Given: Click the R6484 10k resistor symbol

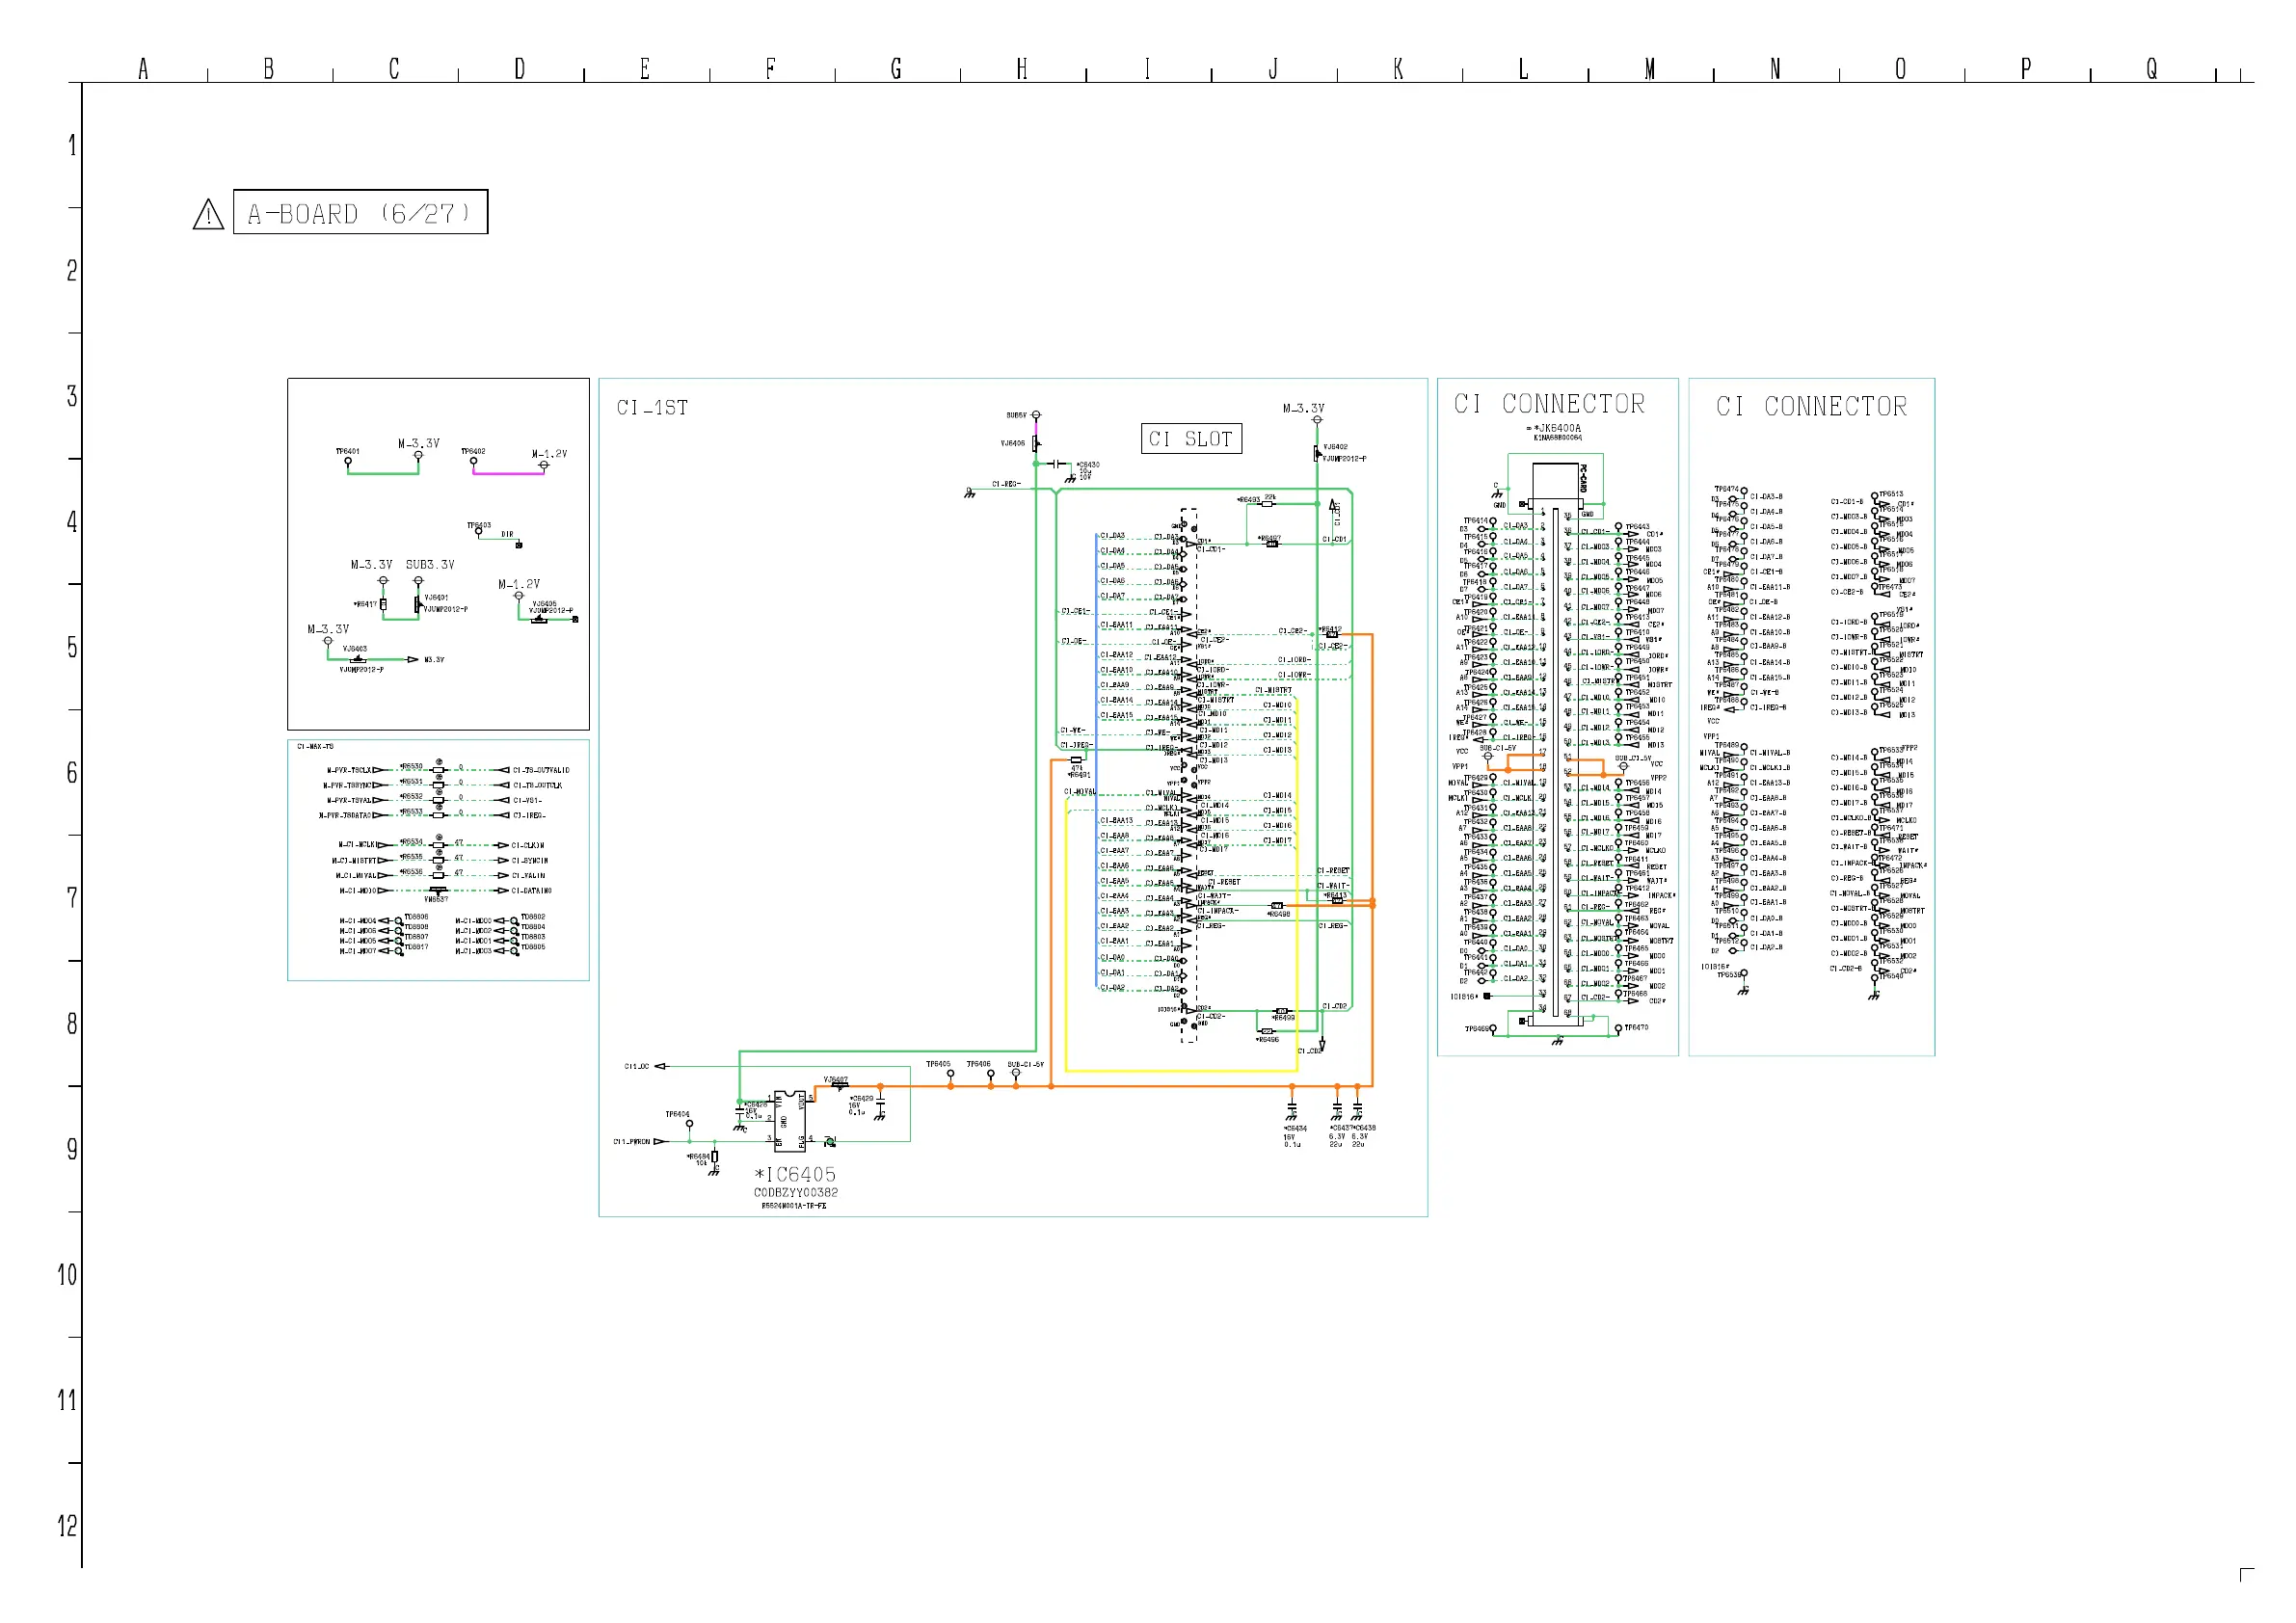Looking at the screenshot, I should (x=714, y=1157).
